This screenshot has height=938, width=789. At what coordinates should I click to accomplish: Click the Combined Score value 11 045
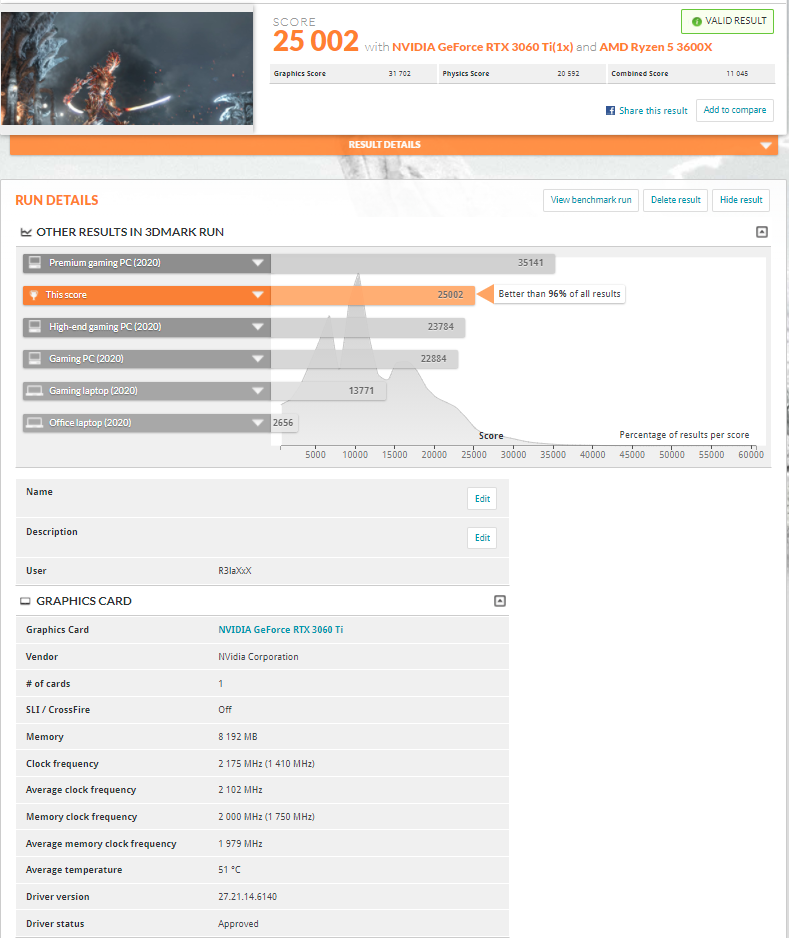click(737, 74)
